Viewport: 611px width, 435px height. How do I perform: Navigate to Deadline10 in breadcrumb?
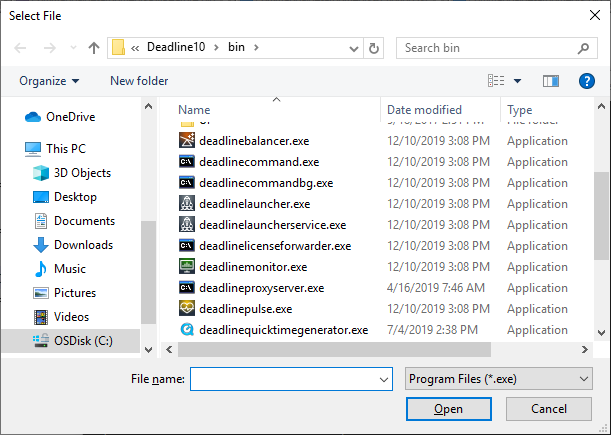176,47
